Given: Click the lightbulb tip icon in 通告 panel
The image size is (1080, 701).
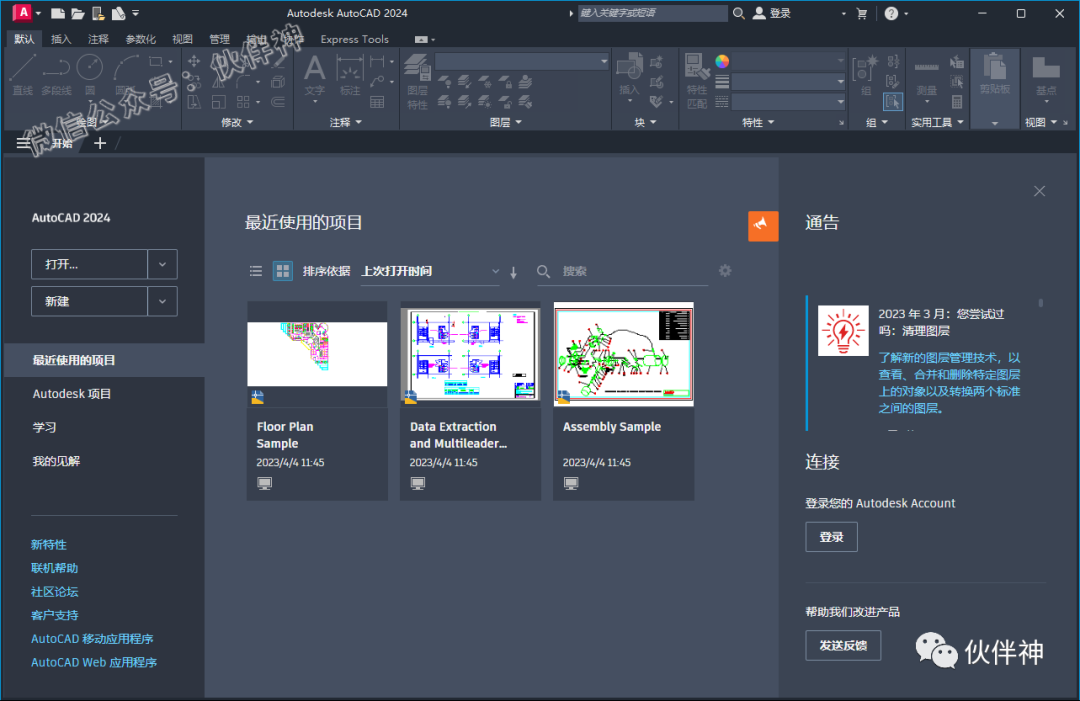Looking at the screenshot, I should [843, 331].
